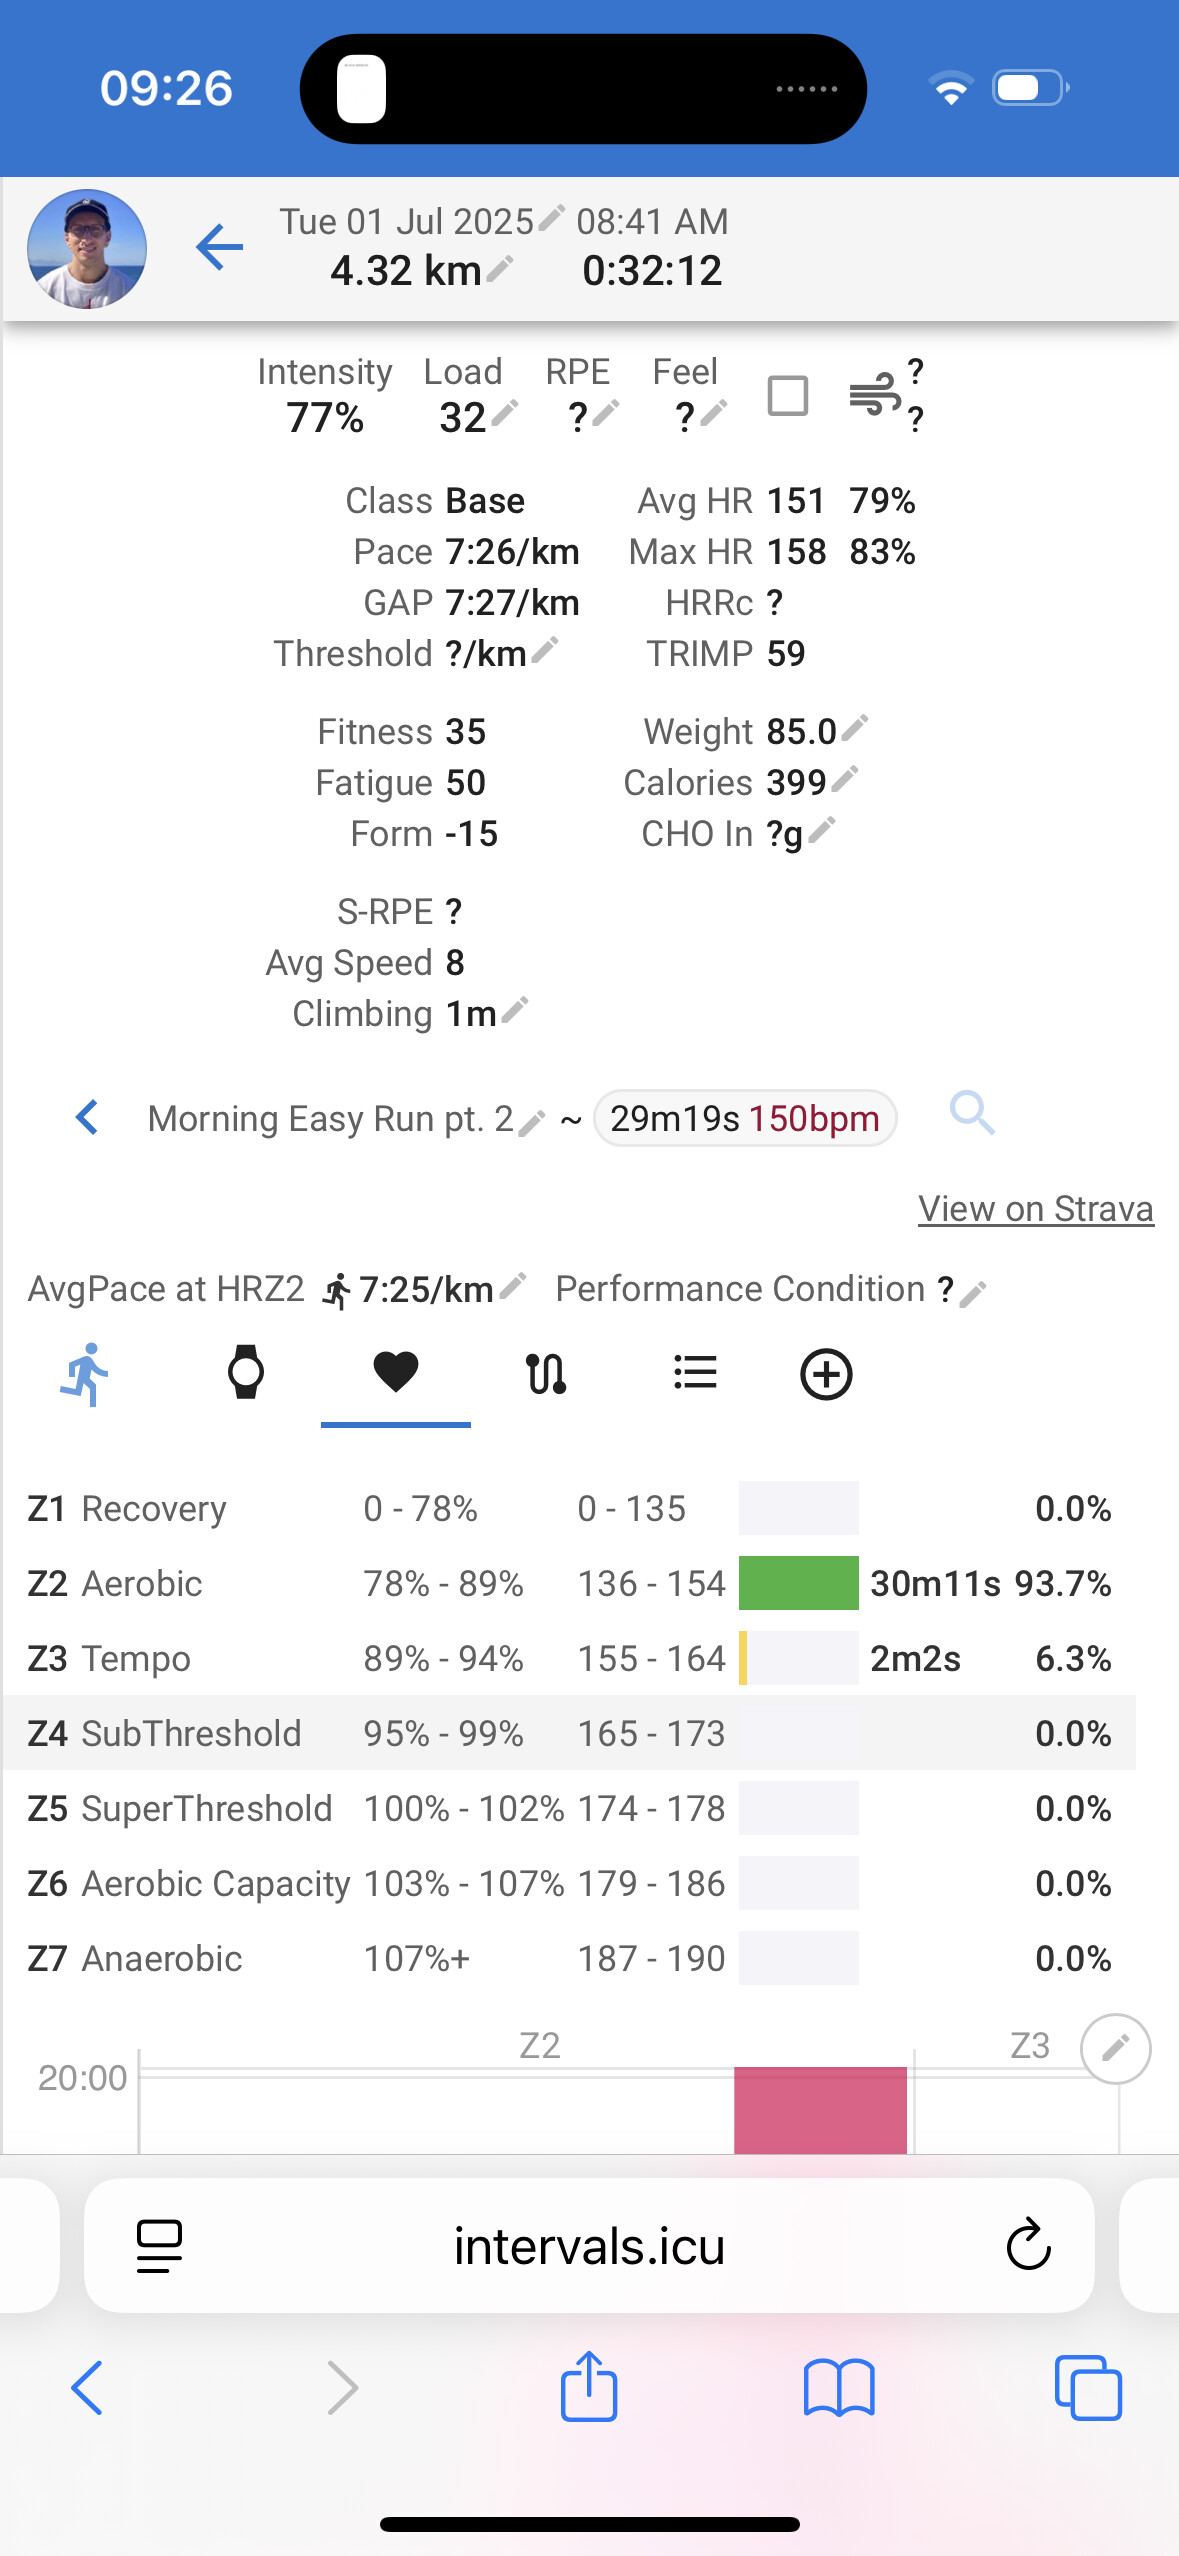This screenshot has height=2556, width=1179.
Task: Toggle the checkbox next to Feel
Action: pos(788,396)
